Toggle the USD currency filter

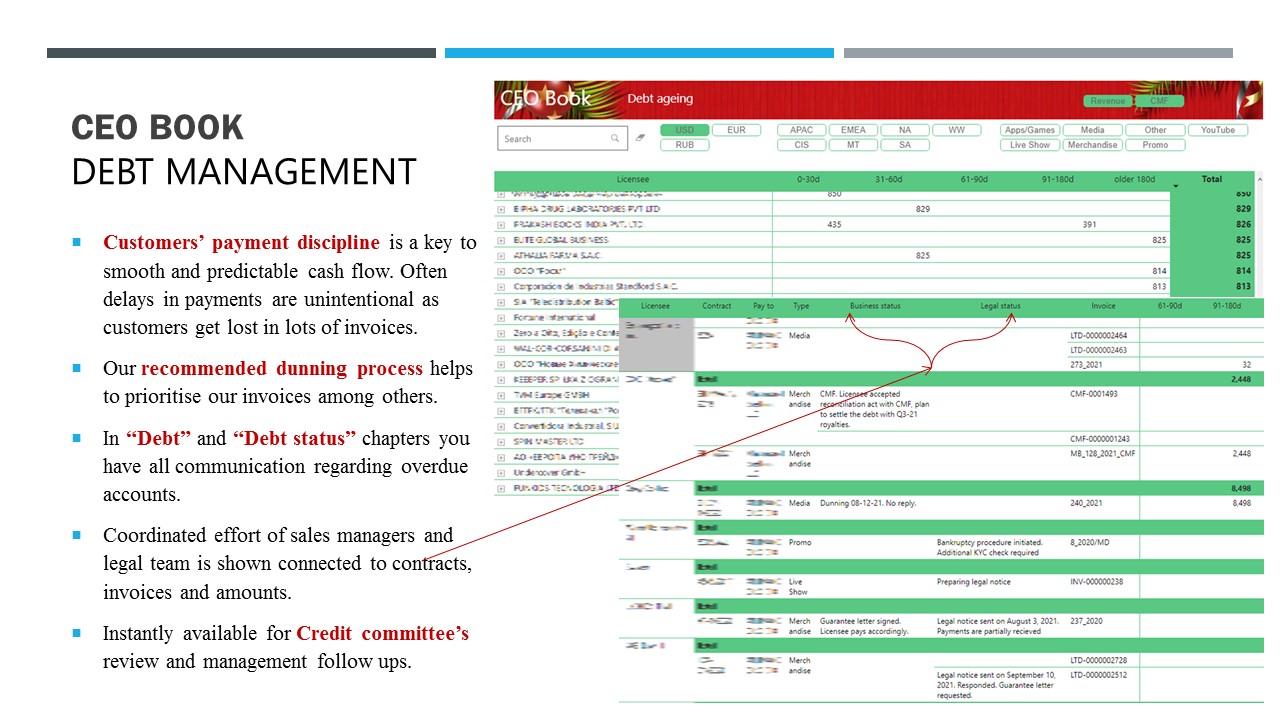point(684,130)
